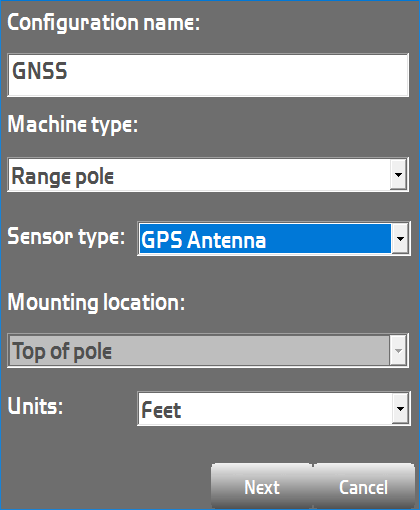Click the Sensor type label
This screenshot has height=510, width=420.
pos(66,237)
